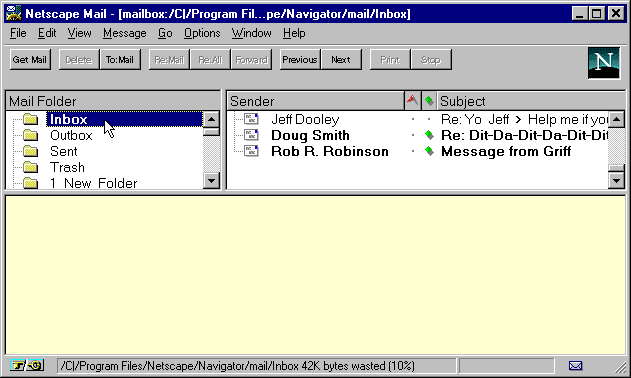The height and width of the screenshot is (378, 631).
Task: Open the Message menu
Action: [125, 33]
